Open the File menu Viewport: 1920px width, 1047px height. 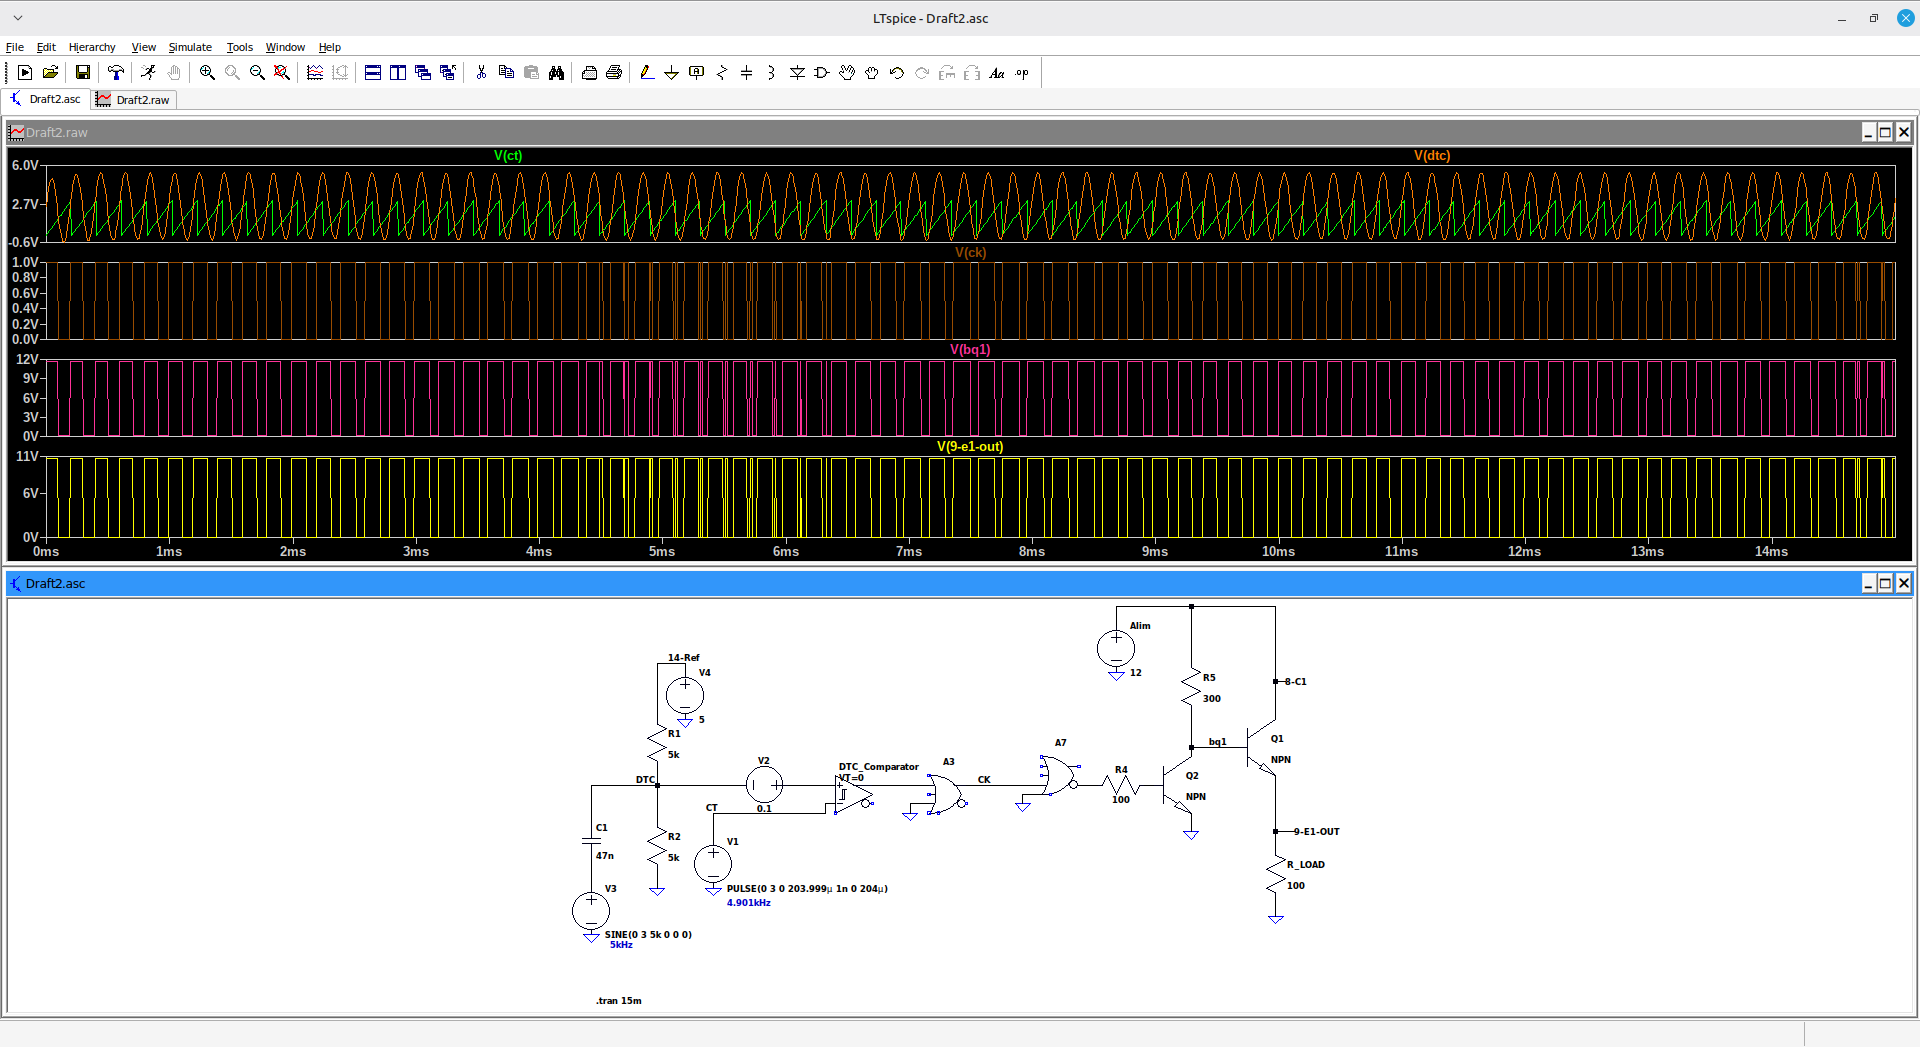click(x=15, y=47)
